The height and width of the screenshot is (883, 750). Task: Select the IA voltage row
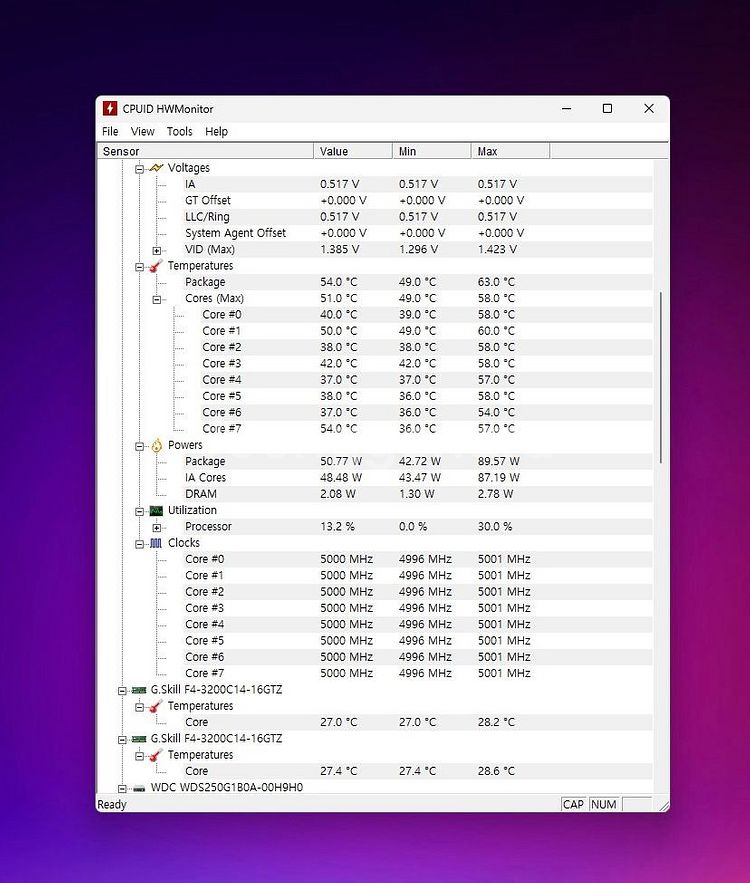[x=417, y=184]
